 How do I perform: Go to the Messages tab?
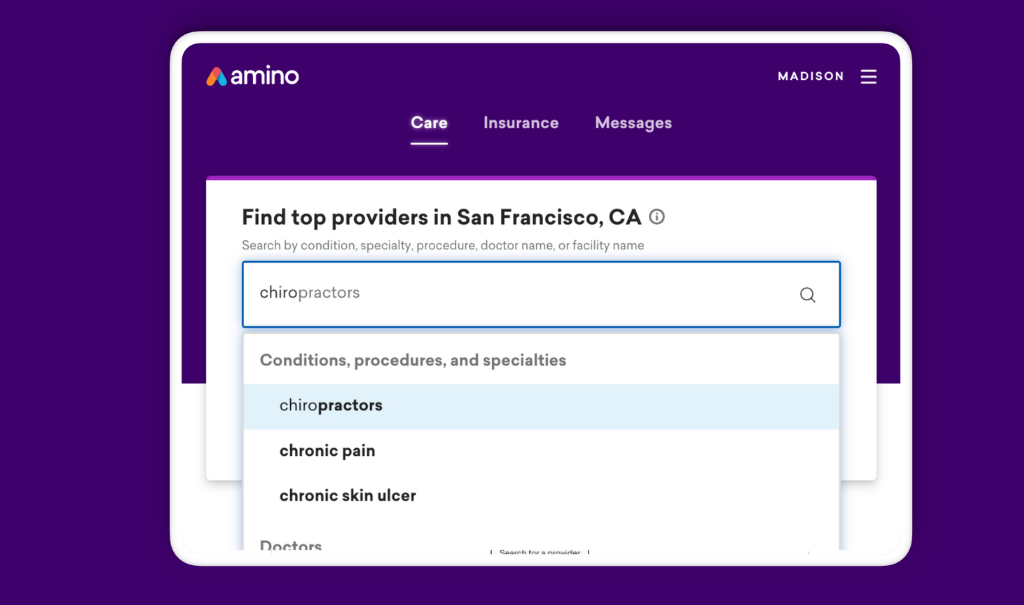coord(633,123)
